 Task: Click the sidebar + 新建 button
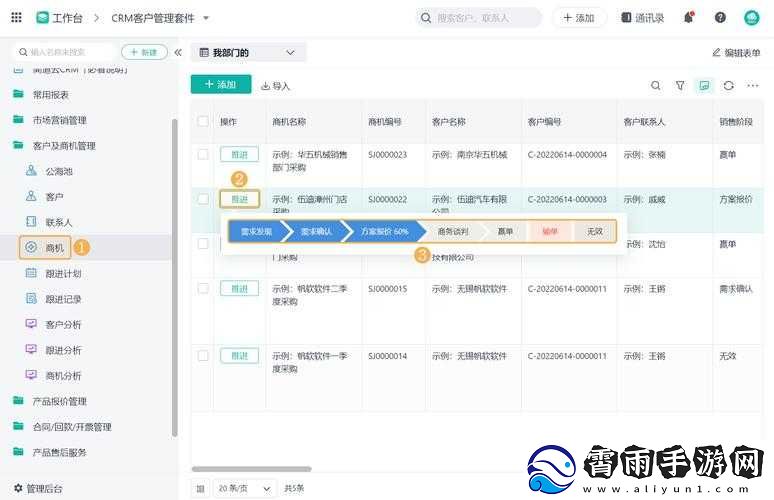(144, 52)
